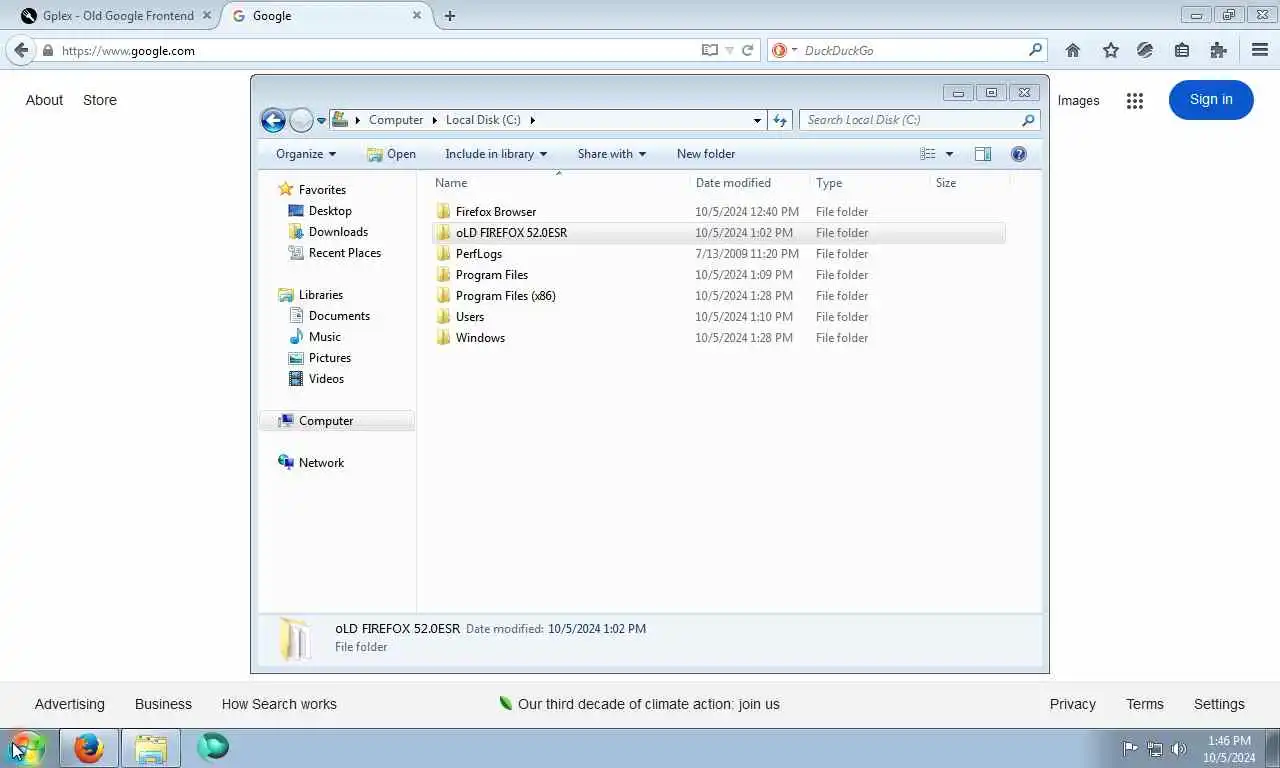Select Libraries in the navigation pane

(x=320, y=295)
